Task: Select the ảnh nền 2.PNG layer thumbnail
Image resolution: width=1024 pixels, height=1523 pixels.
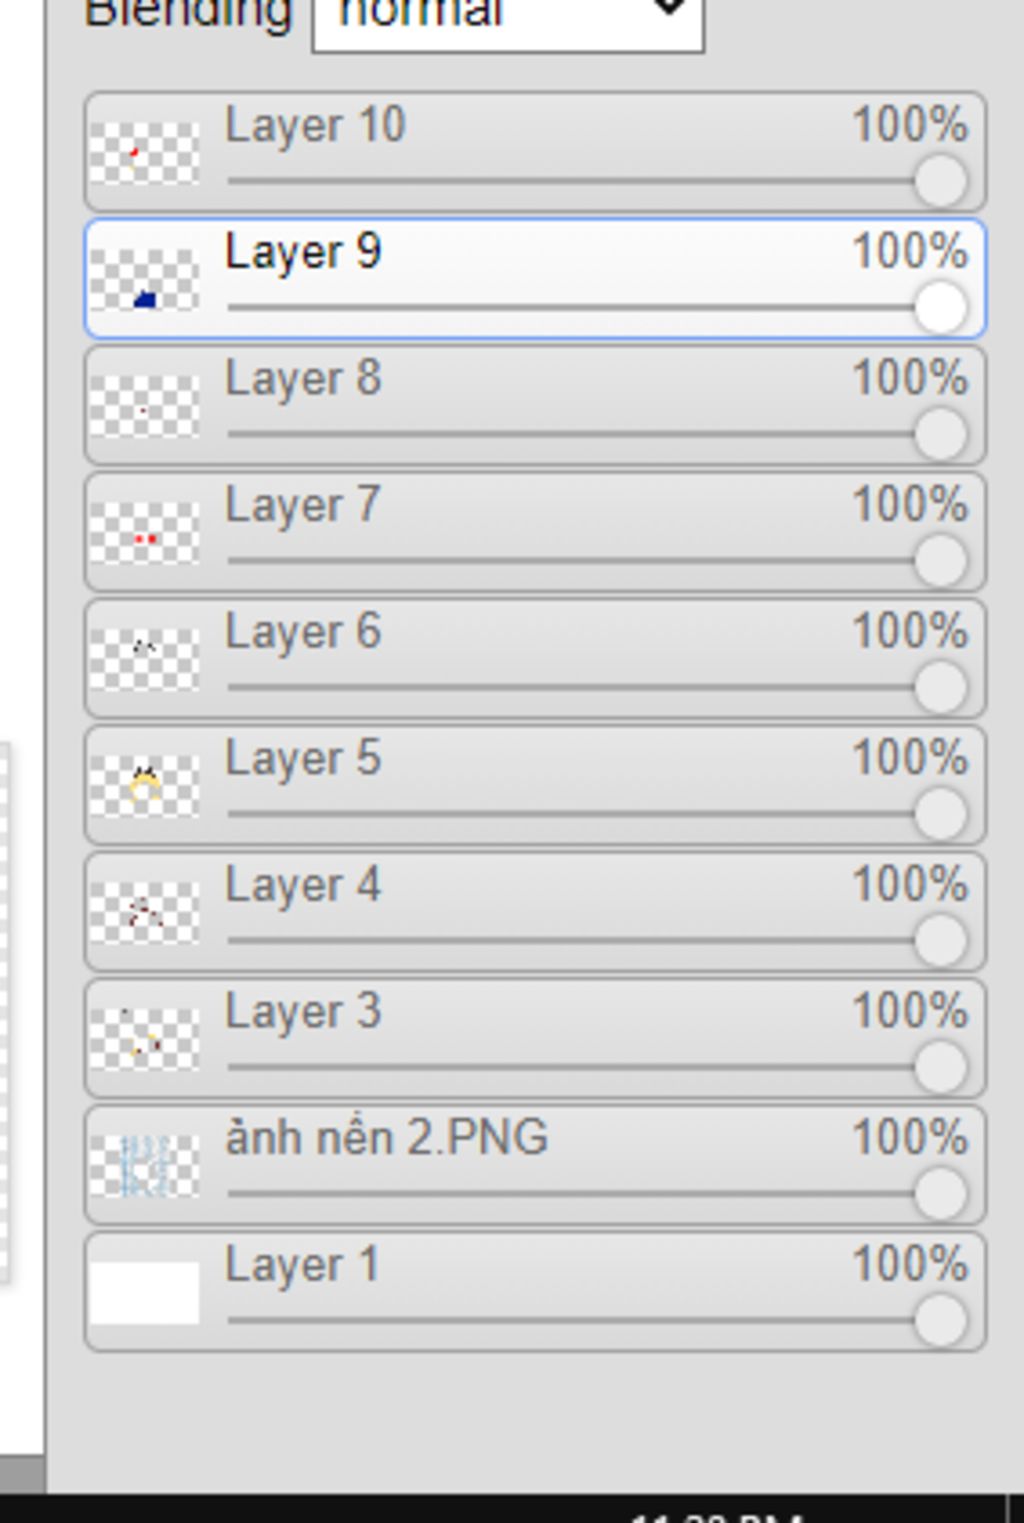Action: coord(144,1166)
